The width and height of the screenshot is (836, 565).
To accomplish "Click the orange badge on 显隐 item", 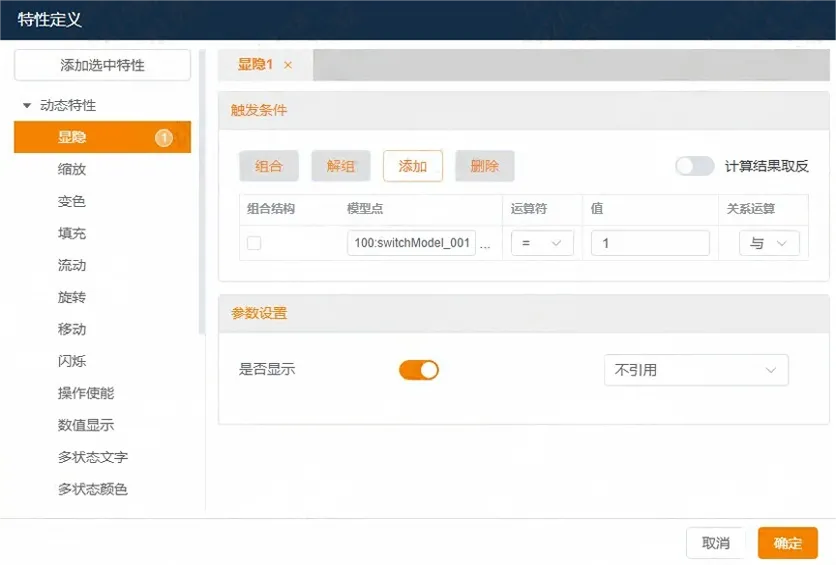I will [x=164, y=138].
